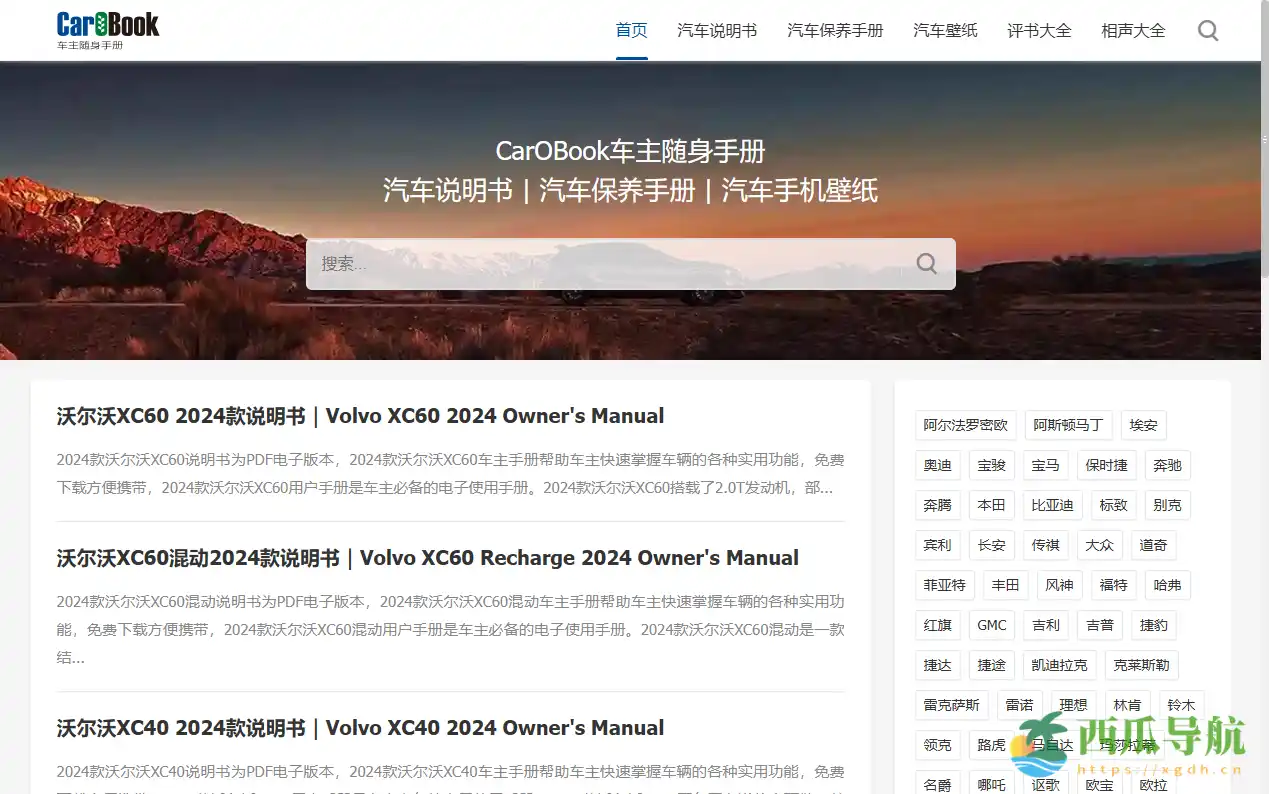Select the 首页 menu item
The width and height of the screenshot is (1269, 794).
(631, 30)
